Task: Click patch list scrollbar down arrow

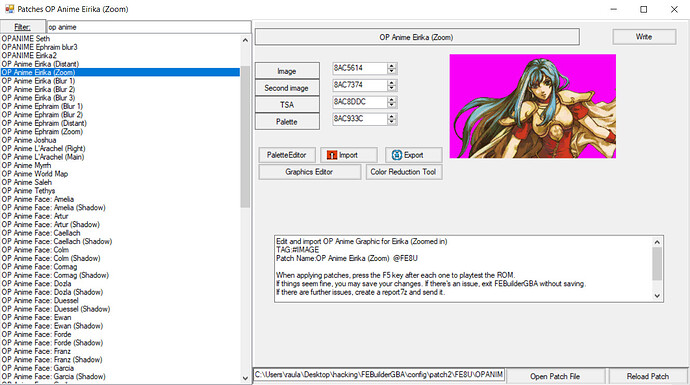Action: click(x=245, y=378)
